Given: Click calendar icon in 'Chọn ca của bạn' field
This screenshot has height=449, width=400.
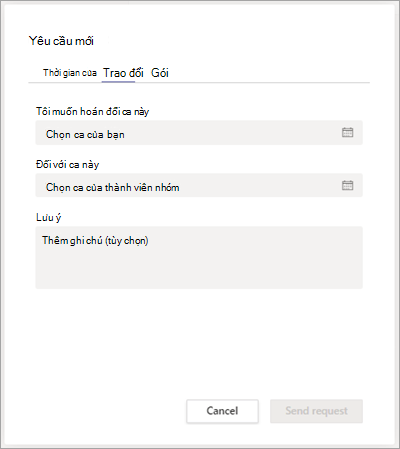Looking at the screenshot, I should click(347, 132).
